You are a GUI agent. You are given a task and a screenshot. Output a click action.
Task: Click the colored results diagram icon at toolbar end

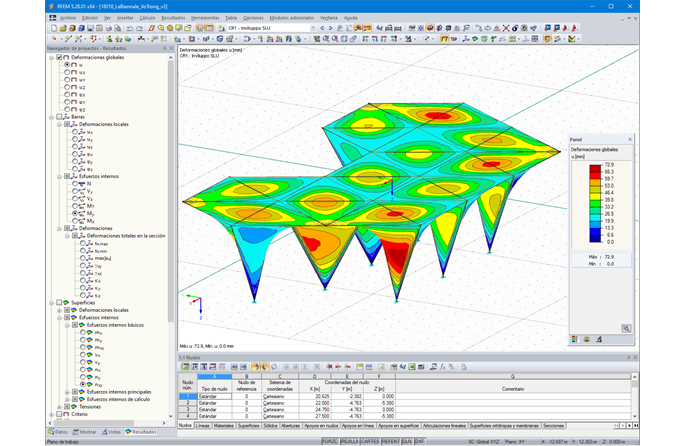pyautogui.click(x=571, y=39)
